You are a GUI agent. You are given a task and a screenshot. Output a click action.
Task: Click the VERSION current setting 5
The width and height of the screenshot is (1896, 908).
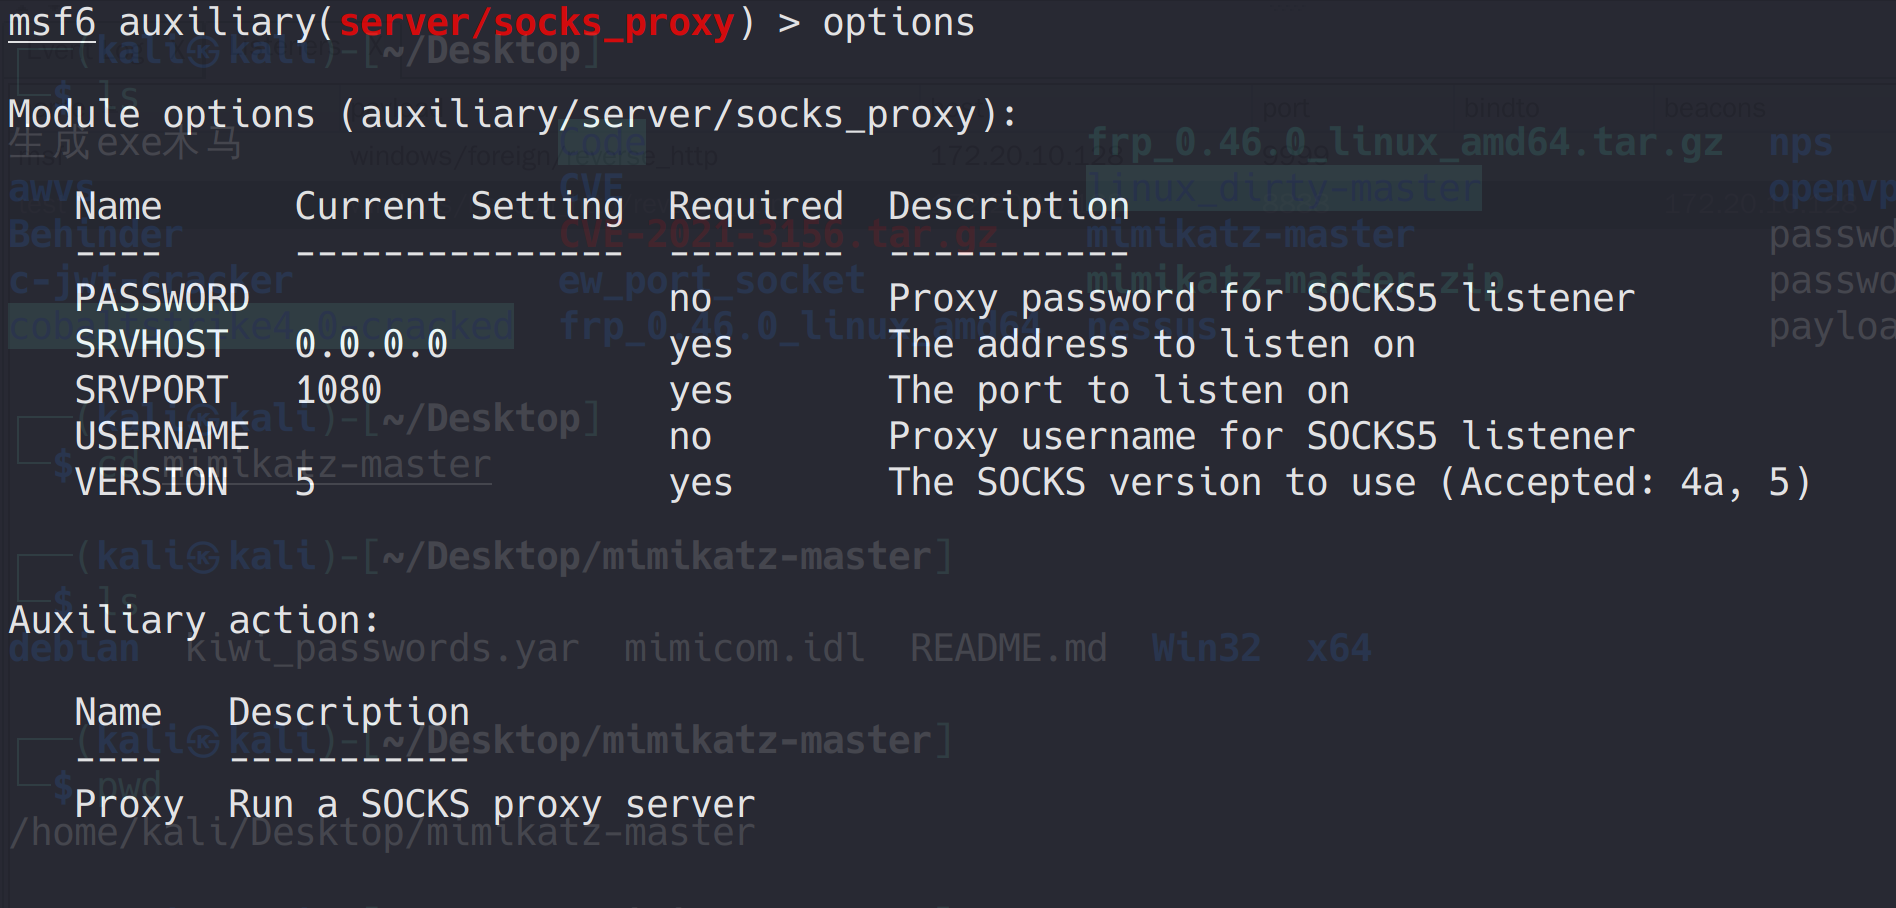[x=305, y=483]
